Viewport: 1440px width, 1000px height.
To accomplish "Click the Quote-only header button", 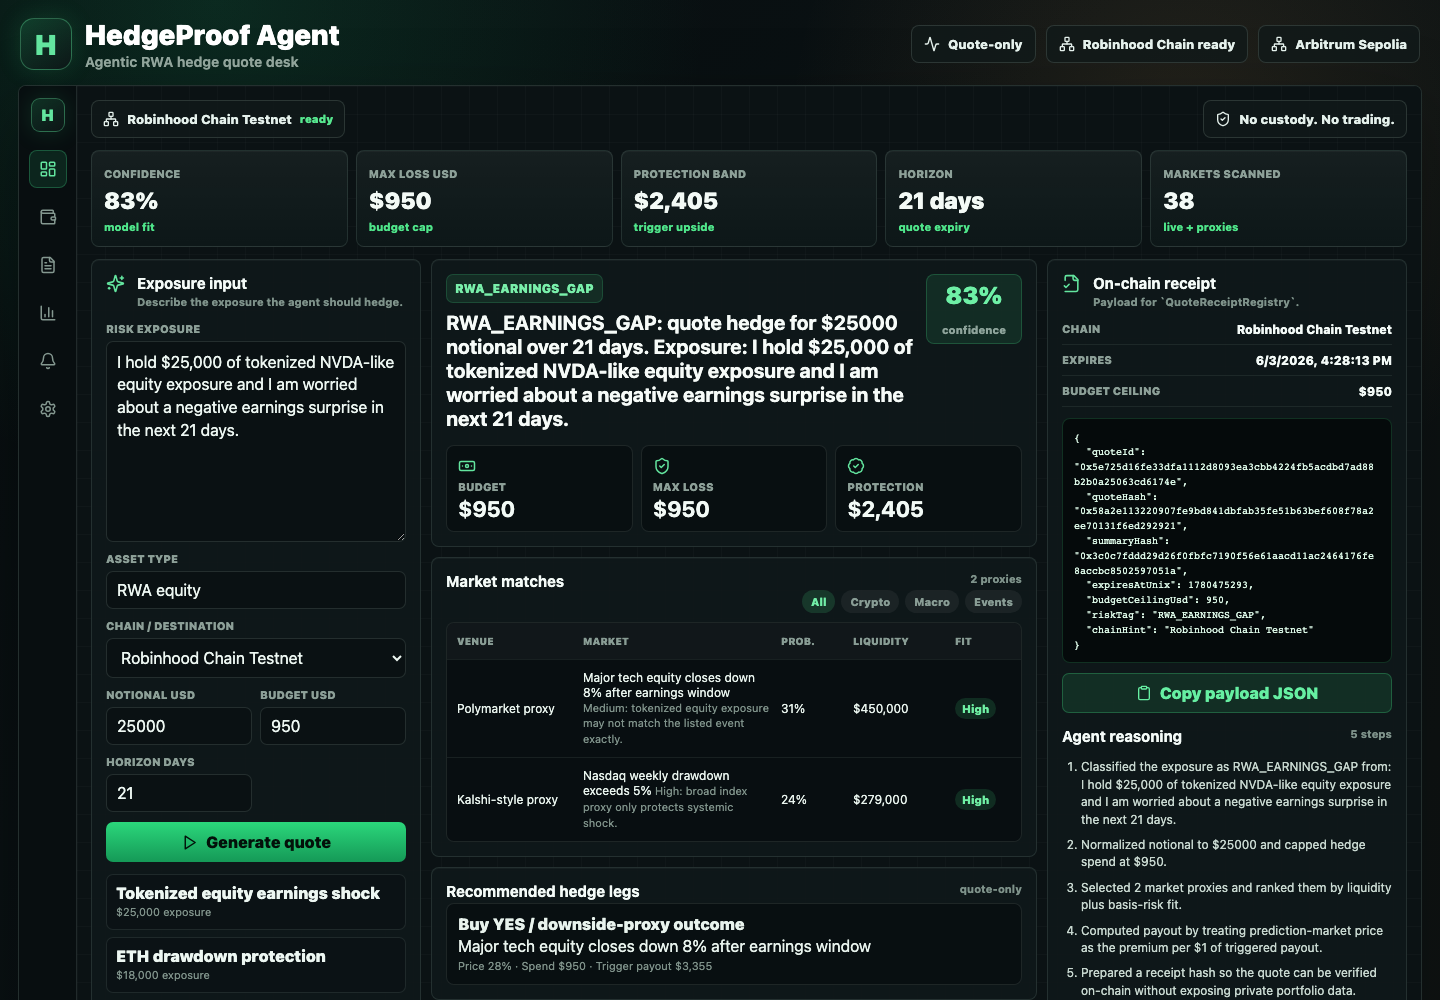I will click(x=973, y=44).
